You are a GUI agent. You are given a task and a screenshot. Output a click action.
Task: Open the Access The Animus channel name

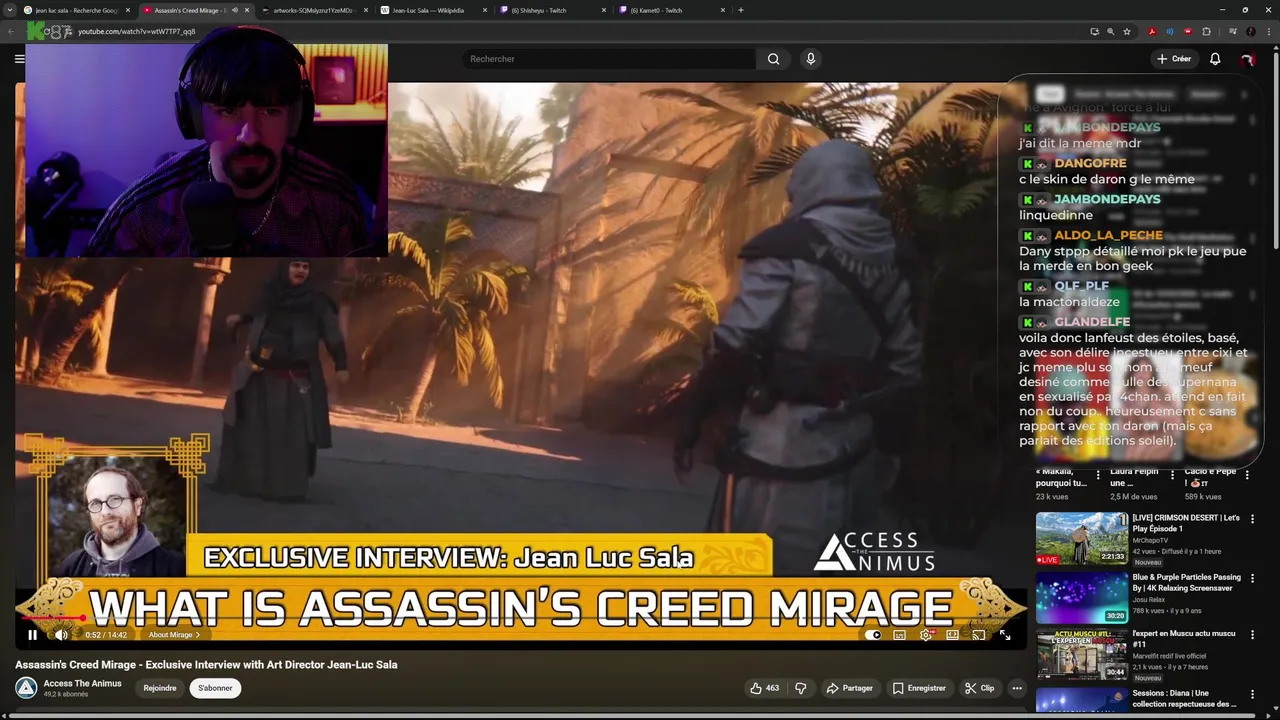[83, 683]
